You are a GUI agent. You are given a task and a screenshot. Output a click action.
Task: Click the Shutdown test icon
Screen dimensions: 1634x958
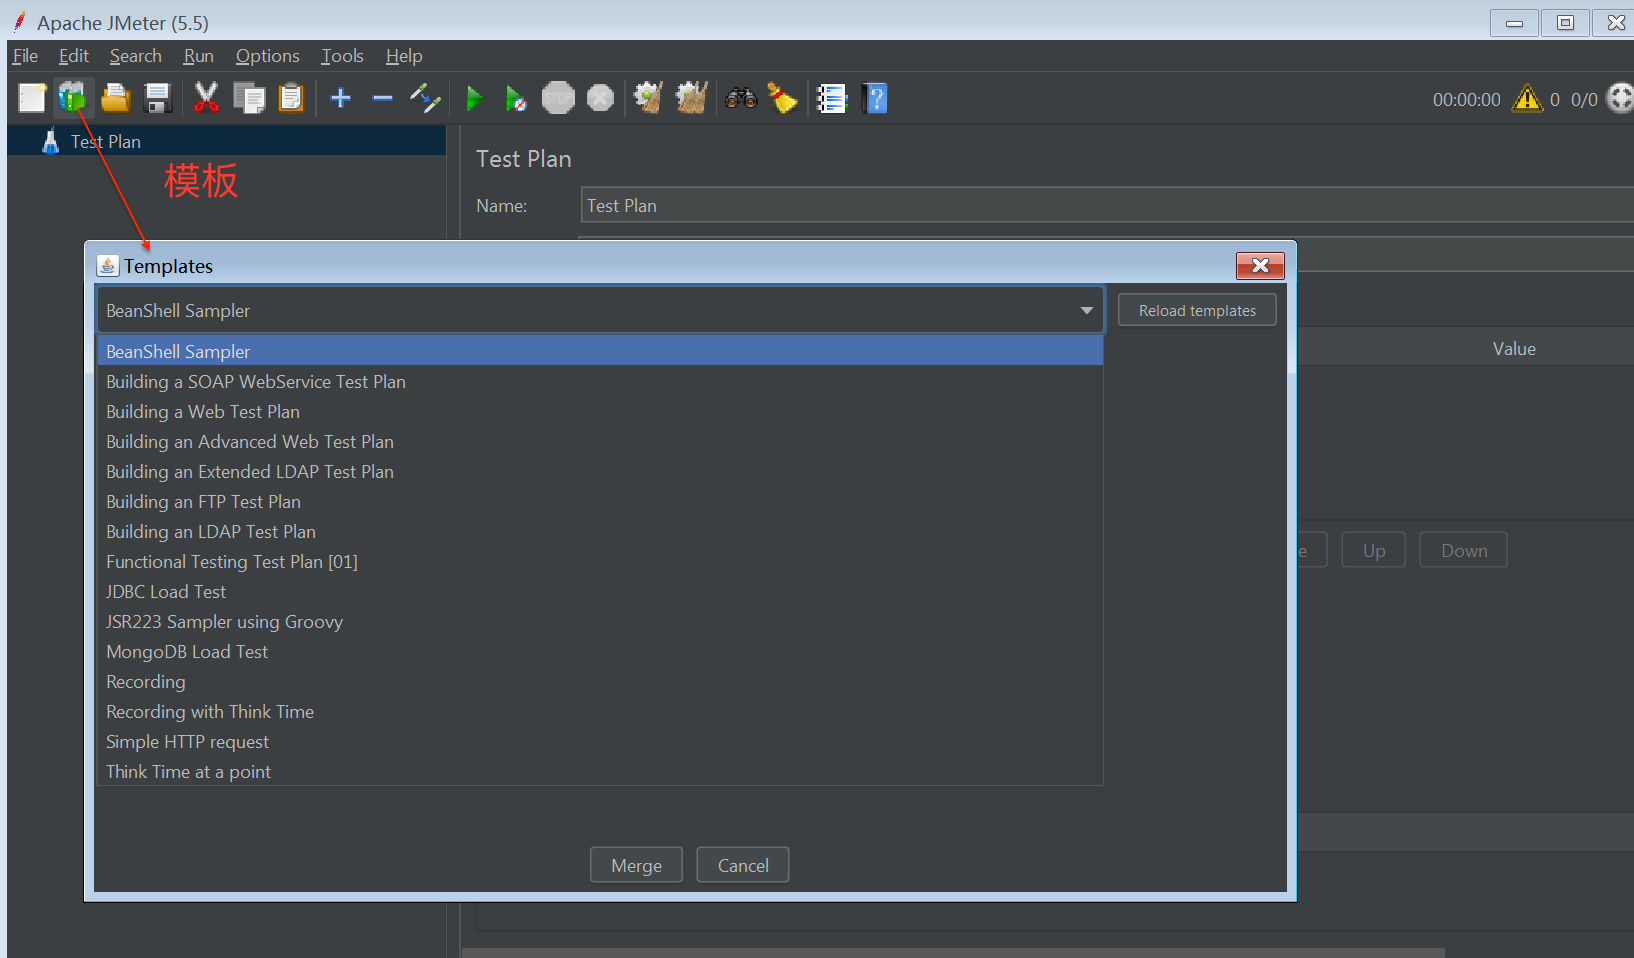click(x=600, y=98)
